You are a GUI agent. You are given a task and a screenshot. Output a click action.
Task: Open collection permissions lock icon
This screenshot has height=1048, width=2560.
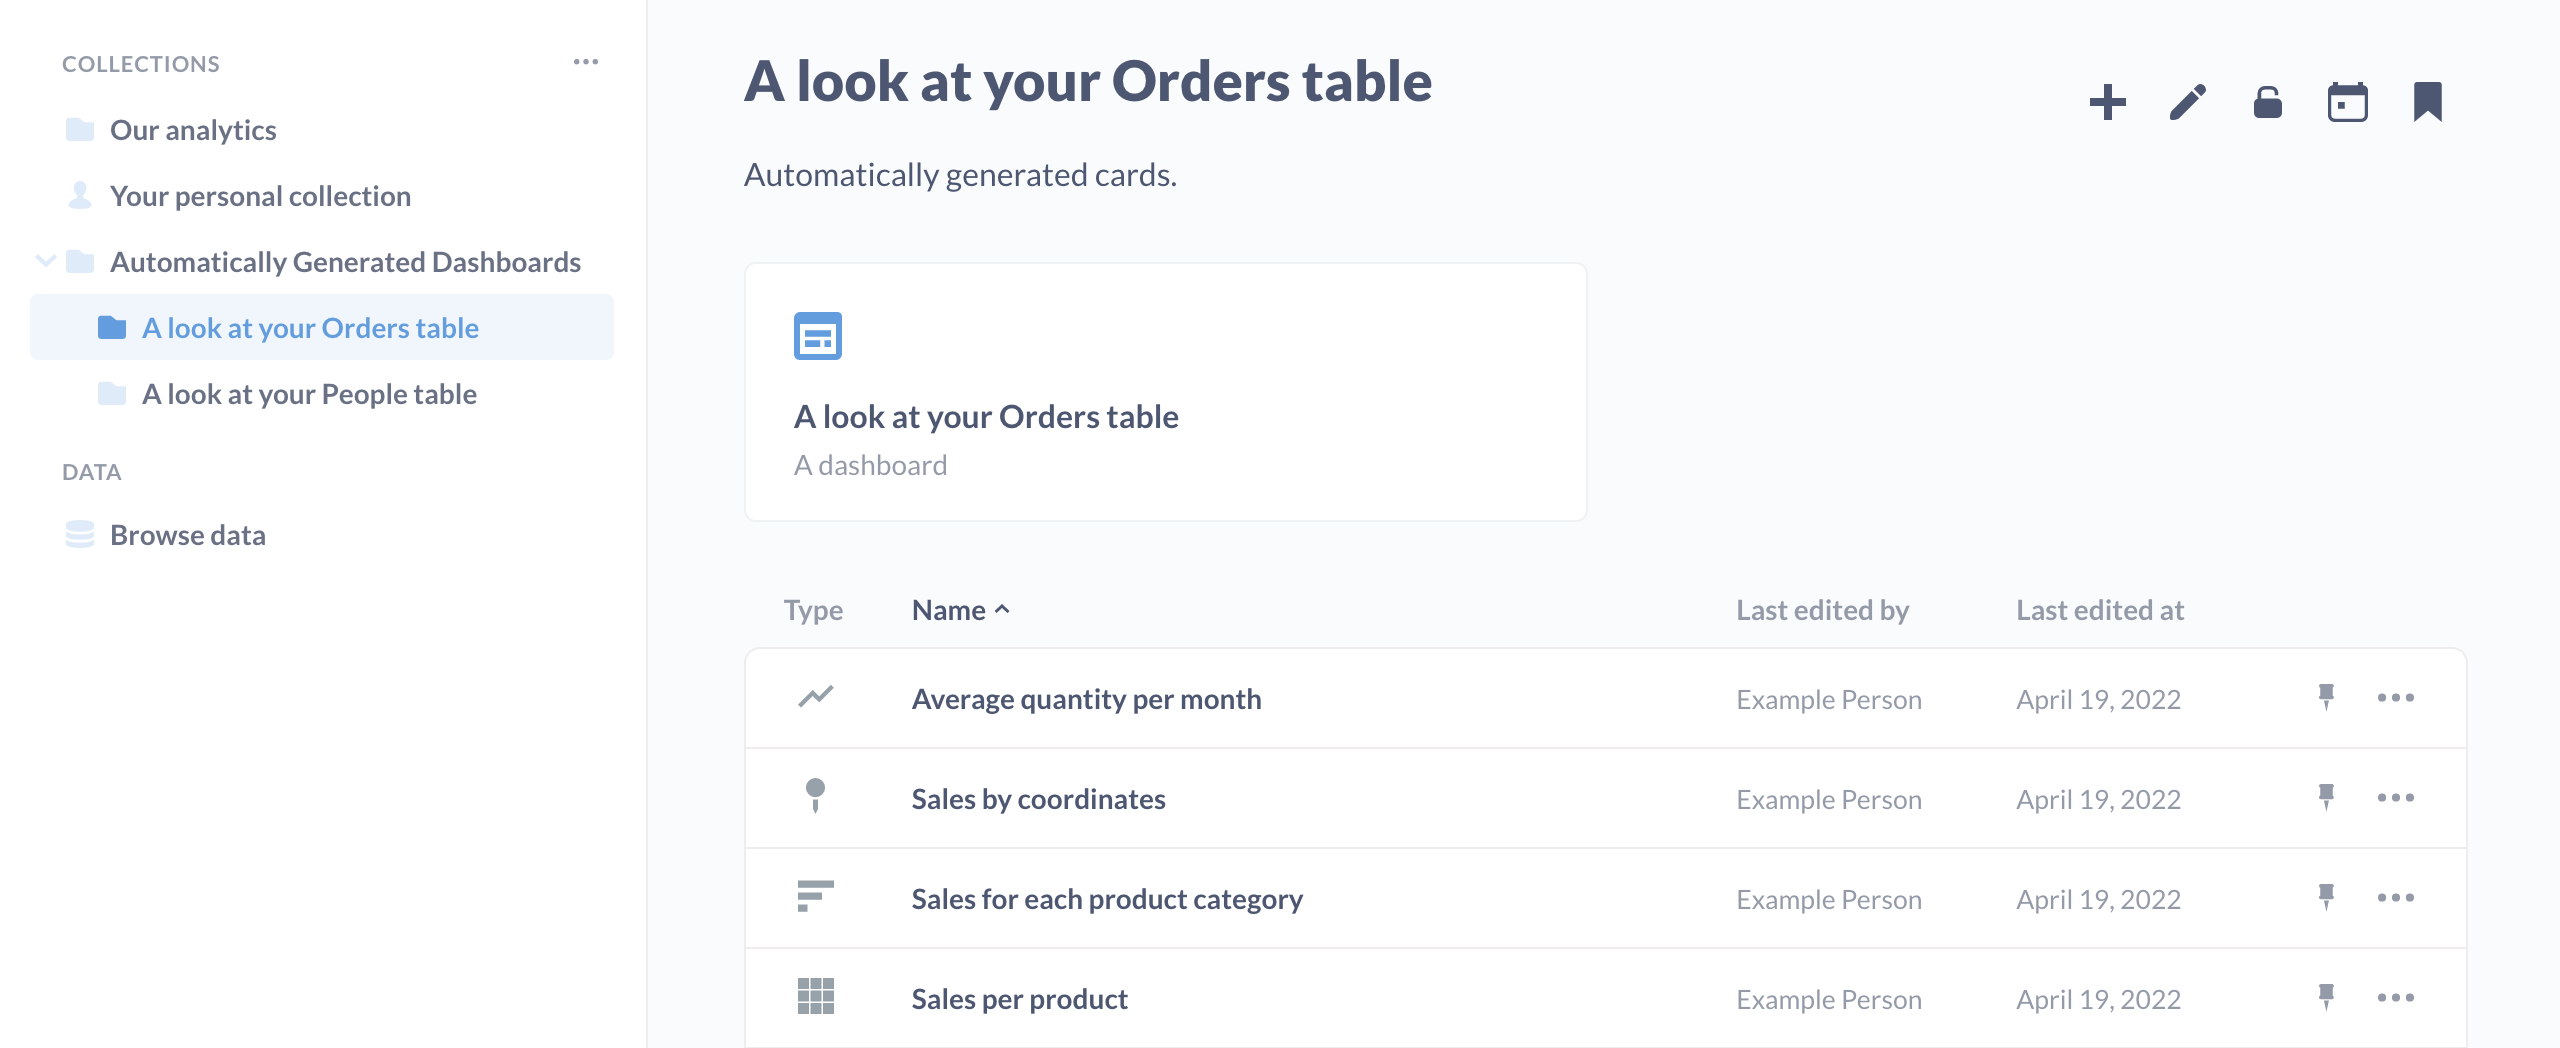click(x=2267, y=102)
